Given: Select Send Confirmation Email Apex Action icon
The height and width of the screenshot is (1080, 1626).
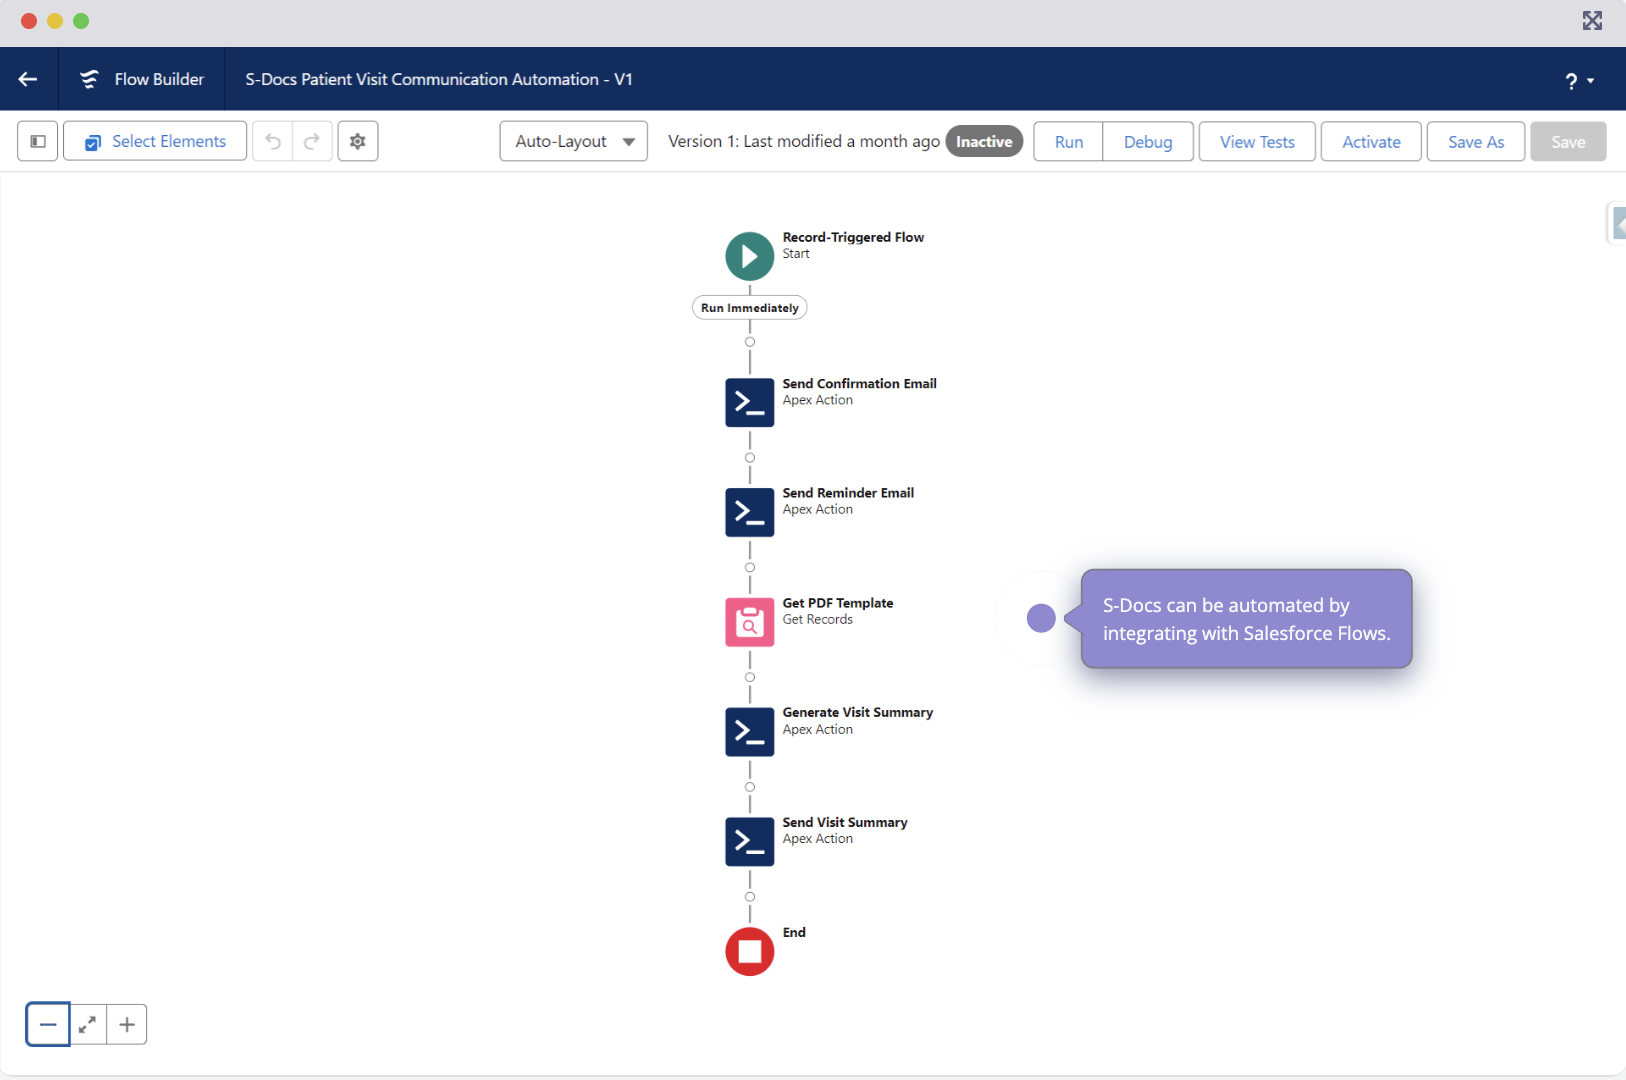Looking at the screenshot, I should pyautogui.click(x=750, y=402).
